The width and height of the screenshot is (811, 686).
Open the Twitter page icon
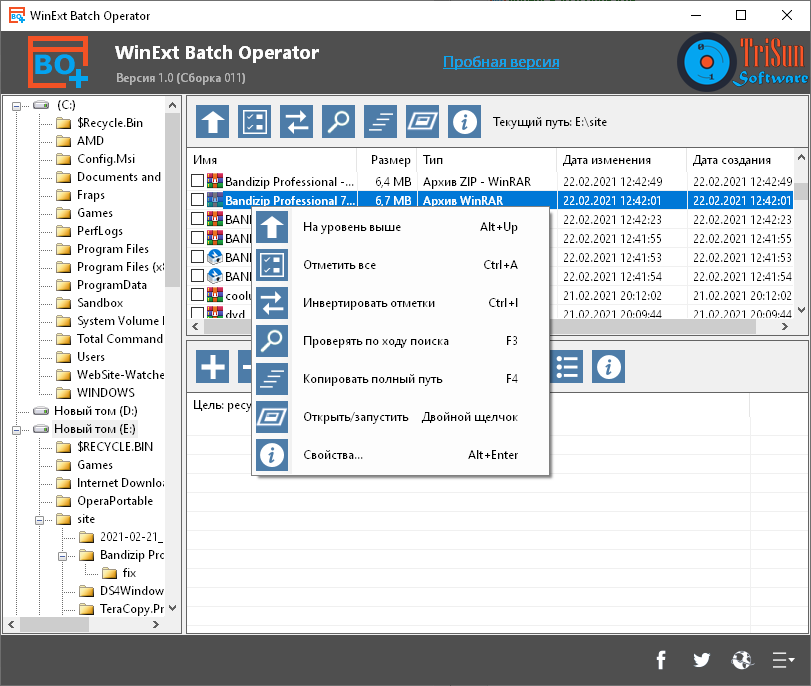tap(701, 660)
